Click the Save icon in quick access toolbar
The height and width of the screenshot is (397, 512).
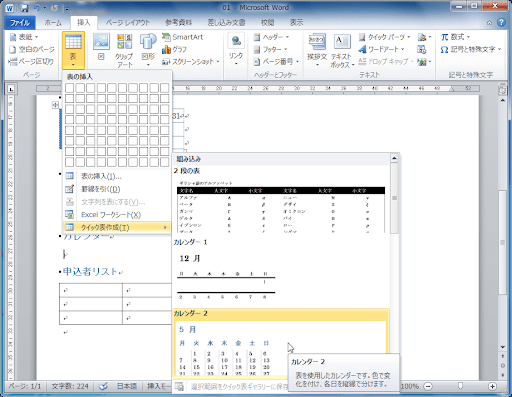pos(24,8)
